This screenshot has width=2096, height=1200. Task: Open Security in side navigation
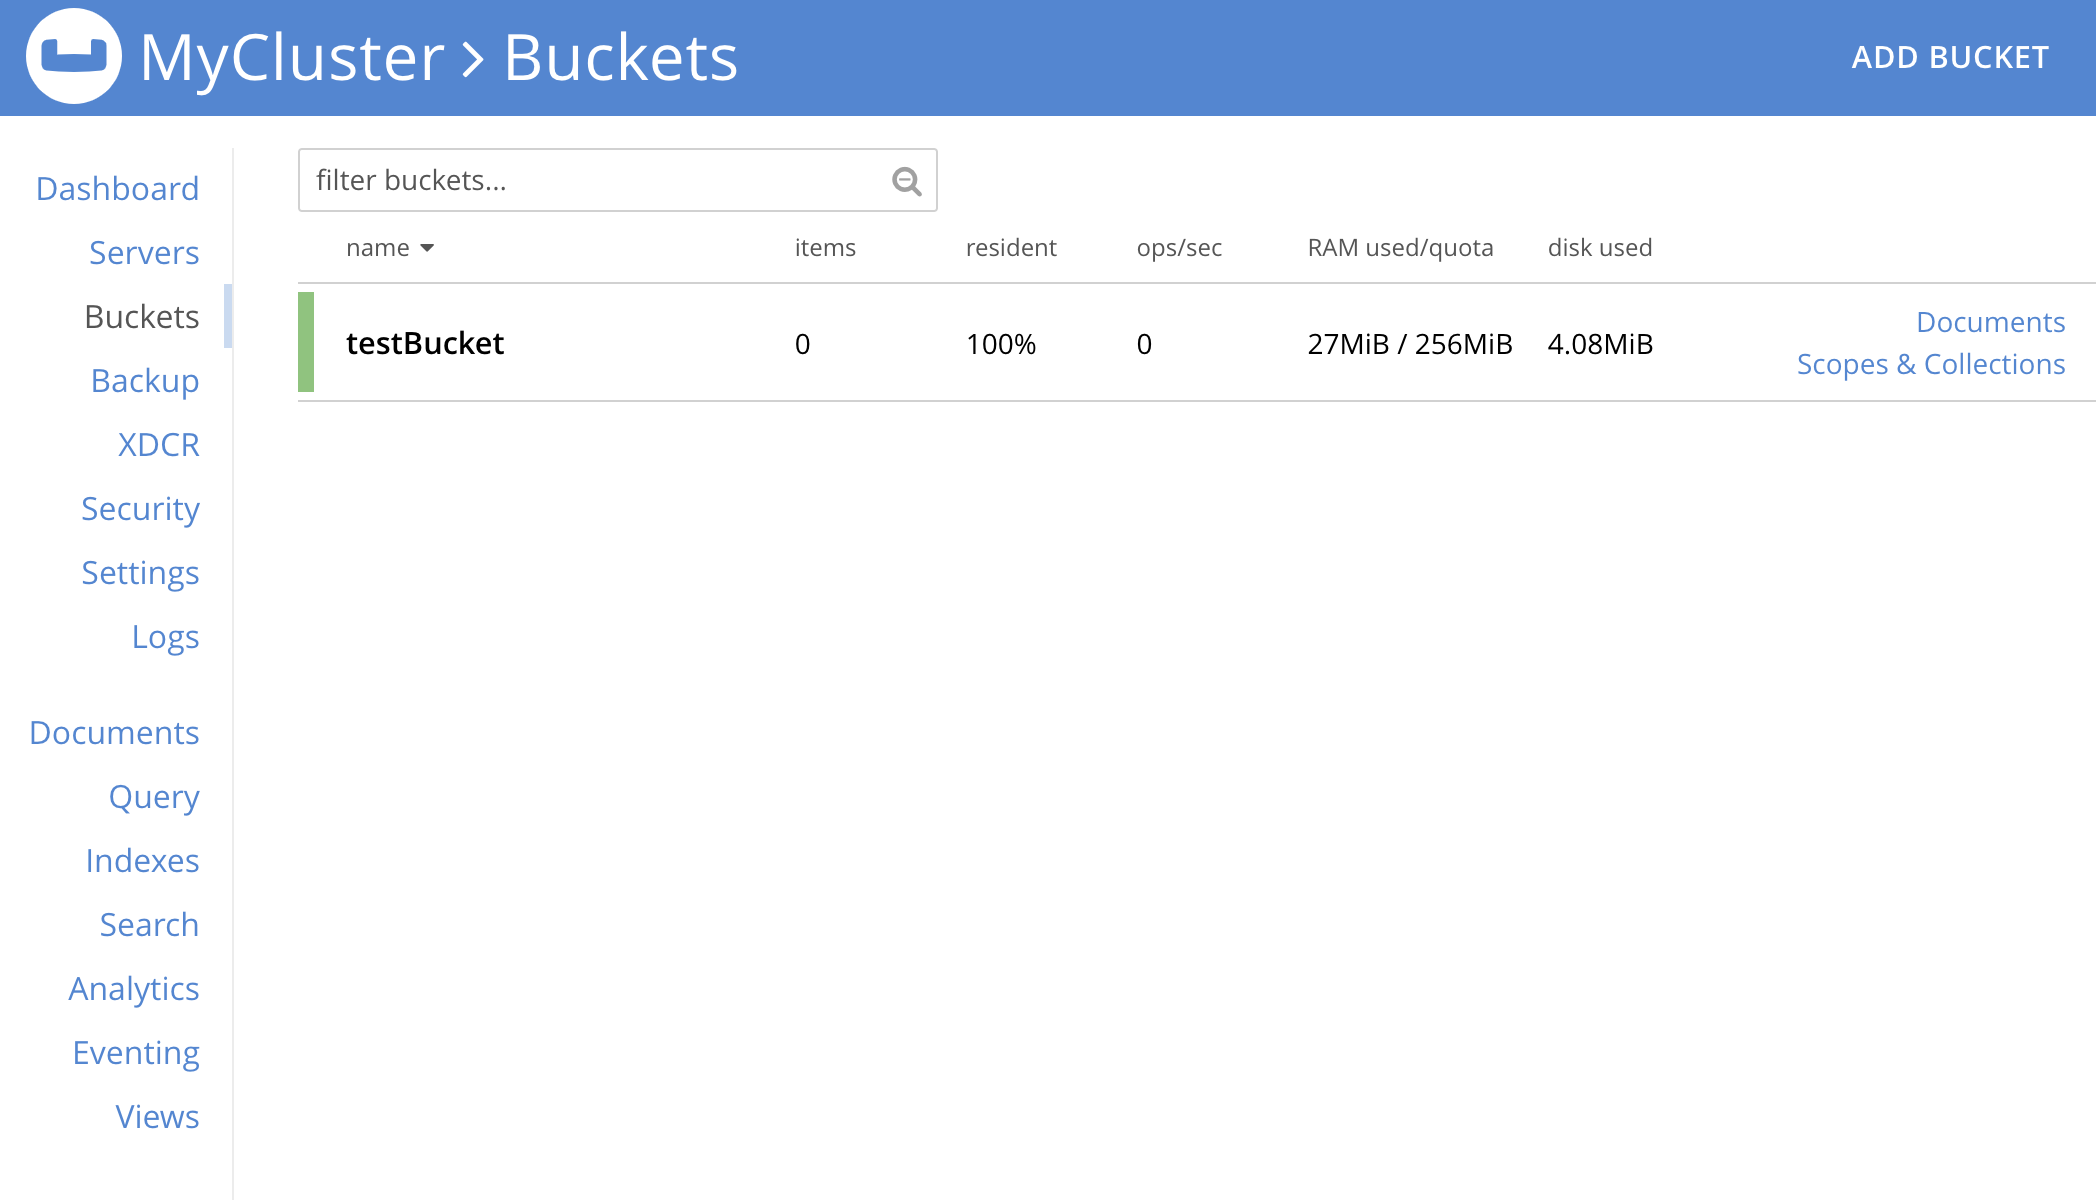click(x=140, y=508)
